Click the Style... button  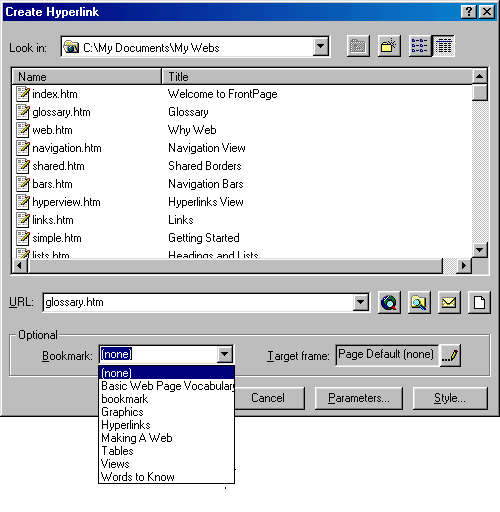450,398
